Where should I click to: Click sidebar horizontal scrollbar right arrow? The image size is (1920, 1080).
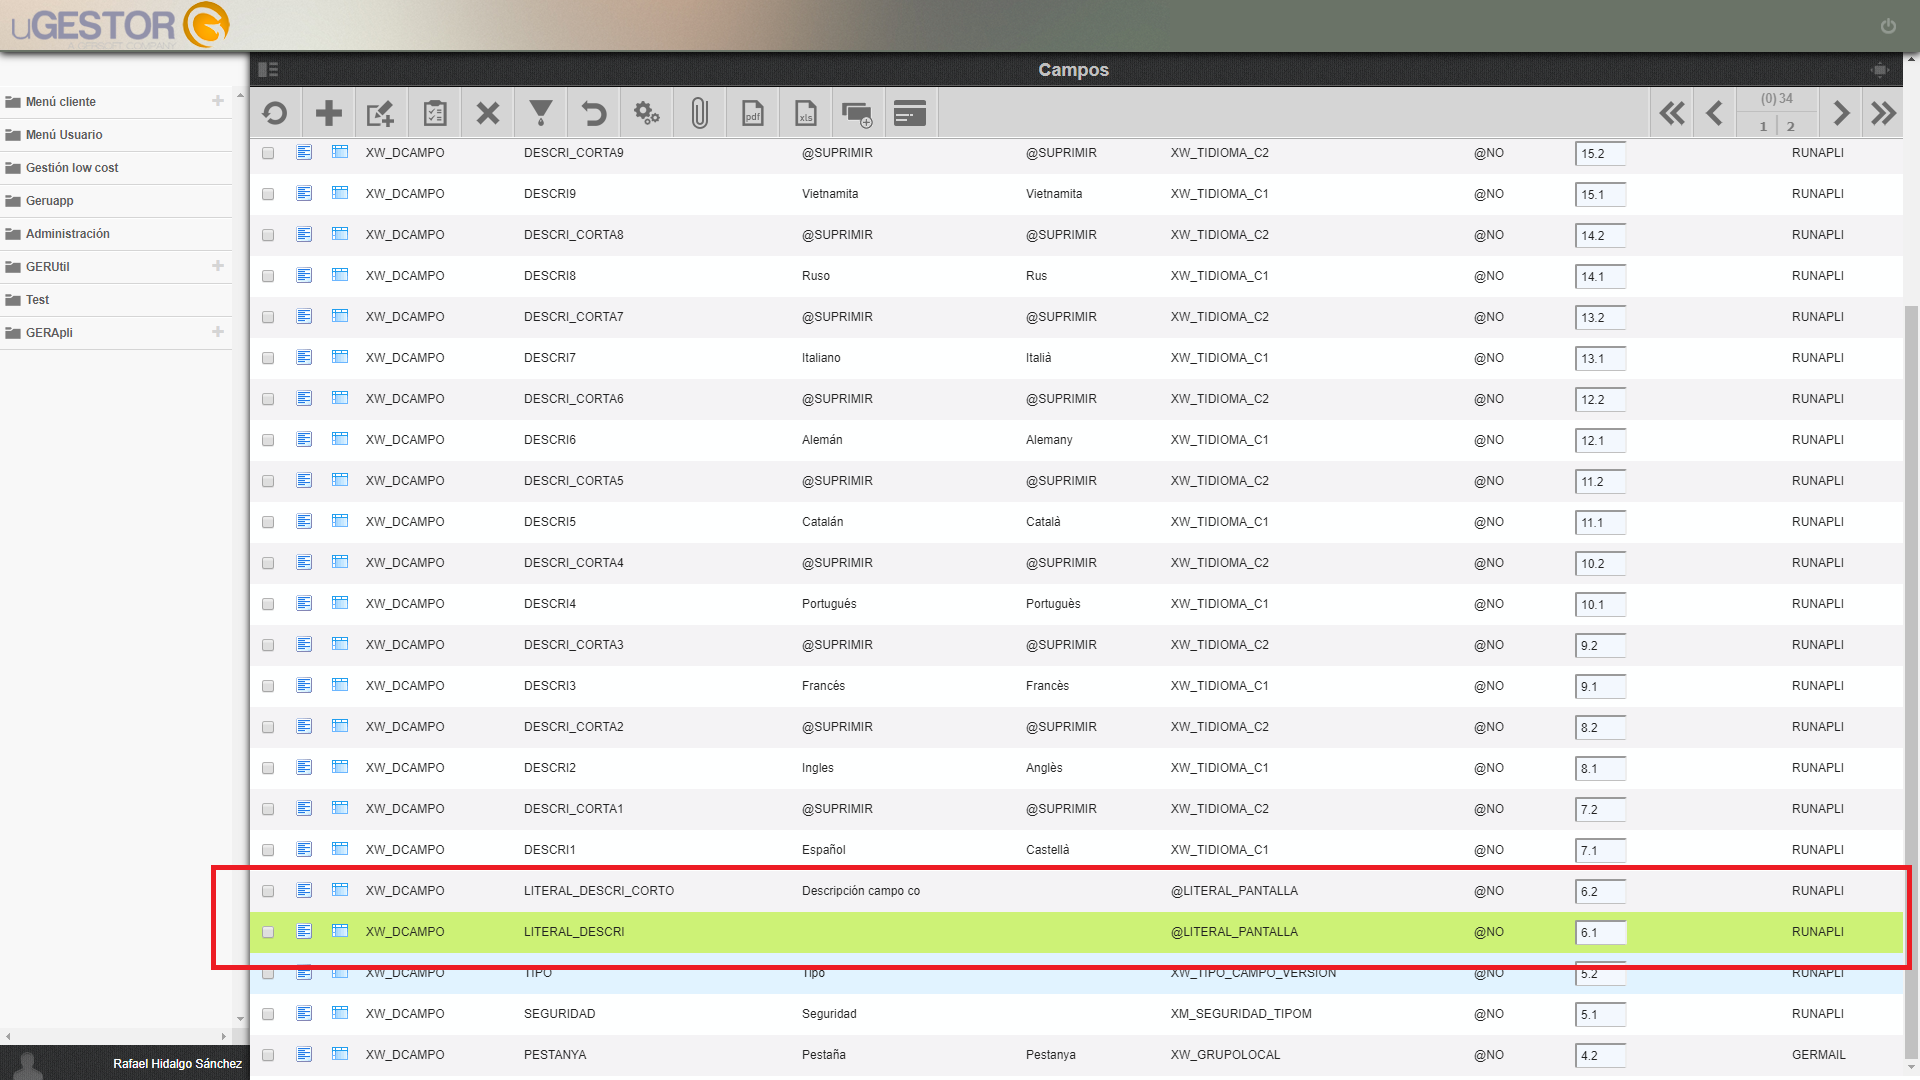tap(224, 1037)
